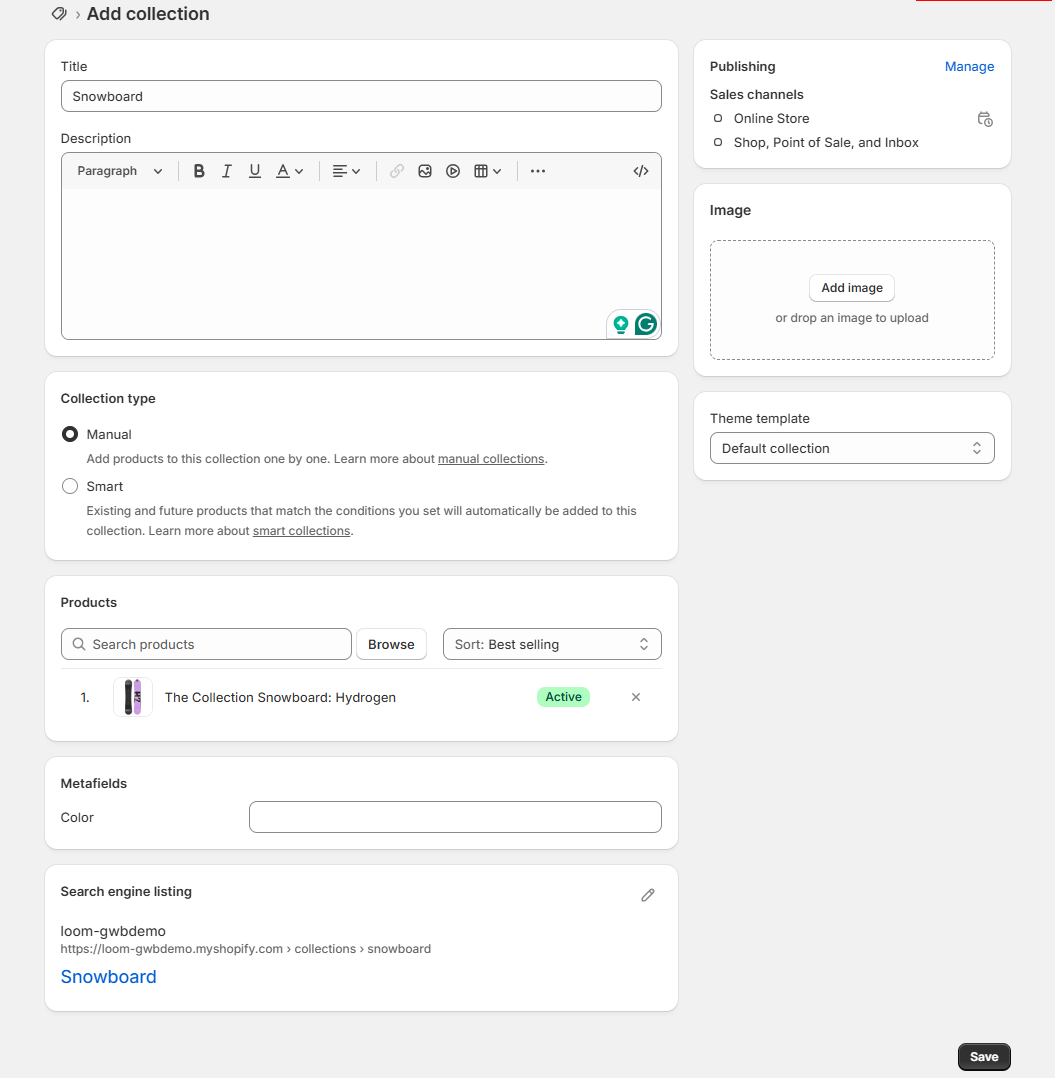Screen dimensions: 1055x1078
Task: Click the Color metafield input
Action: coord(455,817)
